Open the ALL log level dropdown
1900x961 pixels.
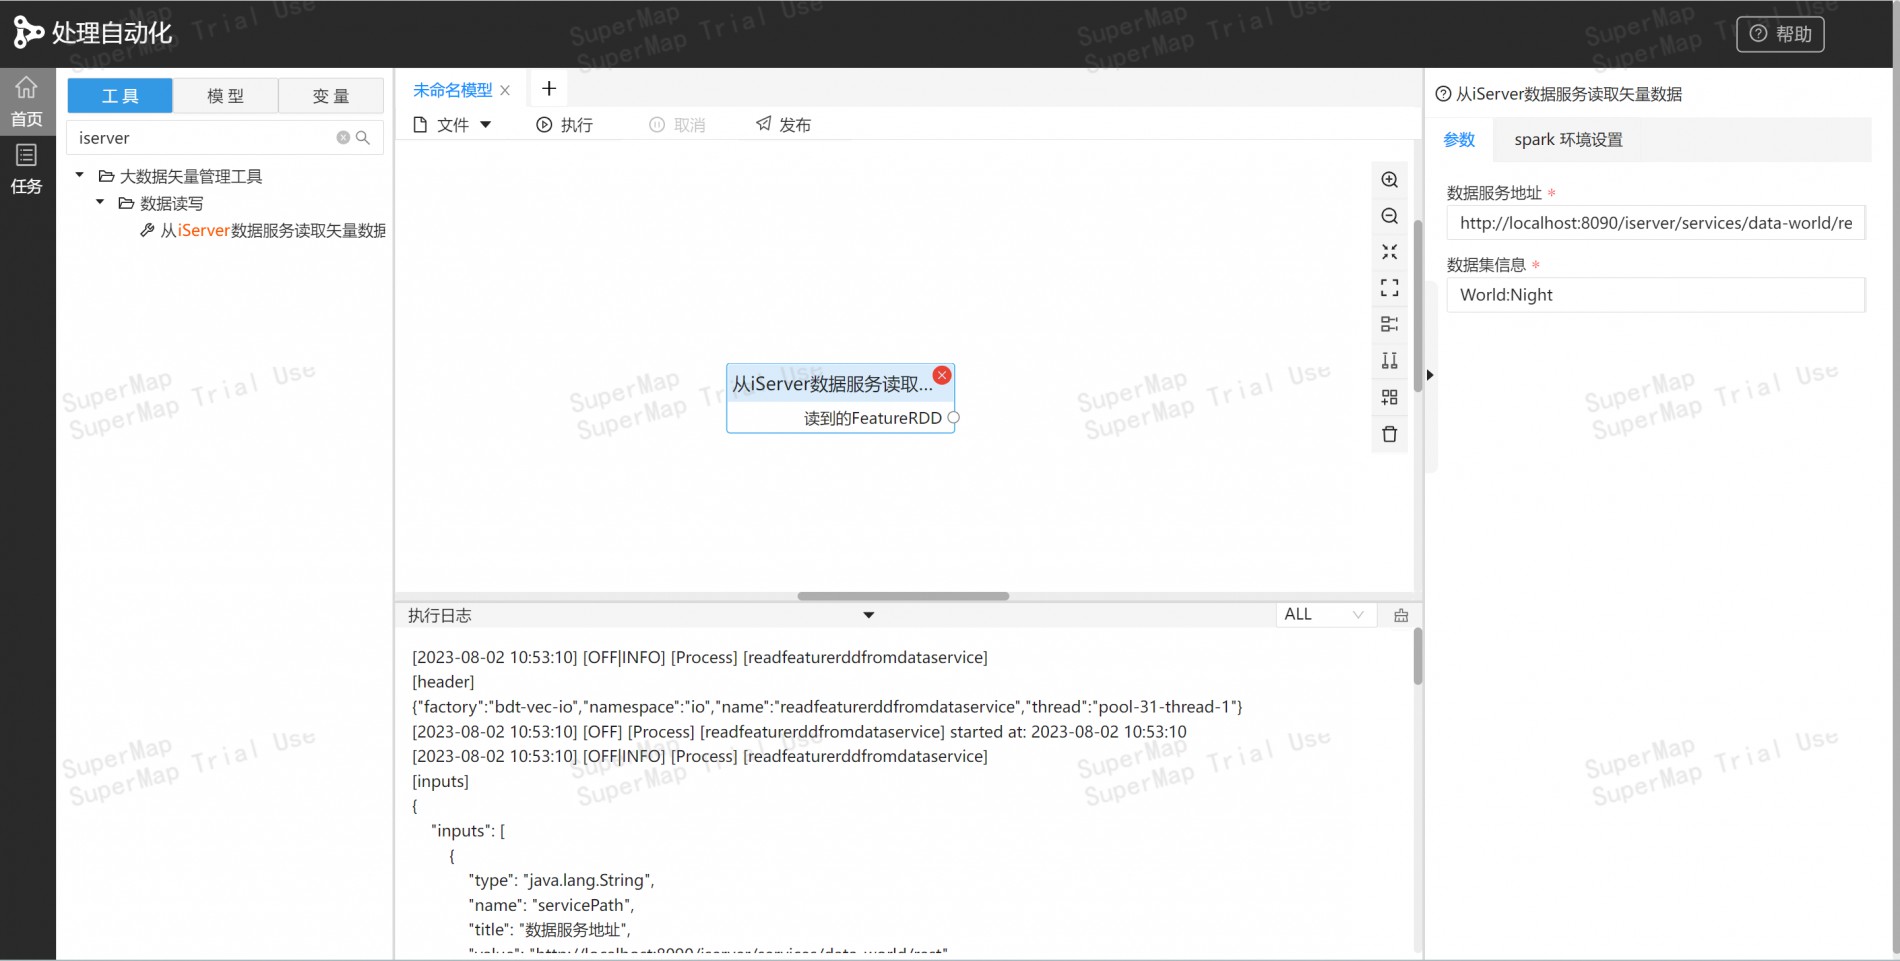[1324, 615]
